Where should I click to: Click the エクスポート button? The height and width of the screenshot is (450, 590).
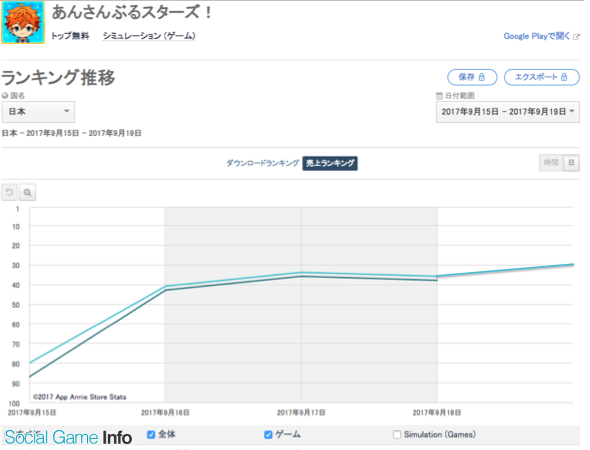coord(541,77)
